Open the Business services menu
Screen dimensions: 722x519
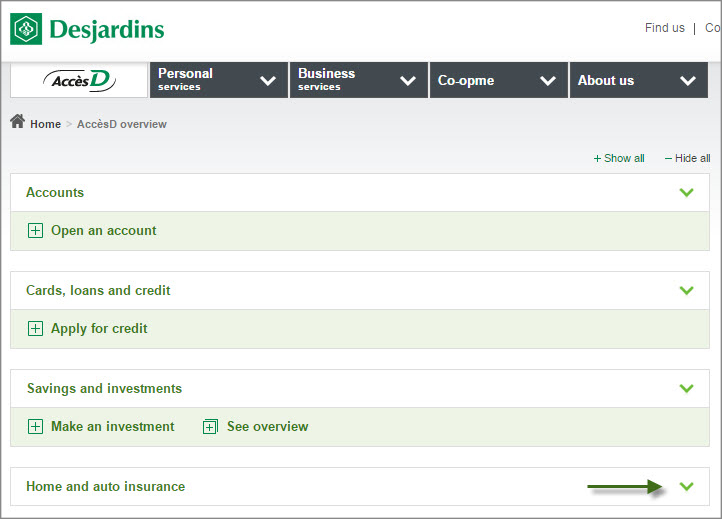click(358, 80)
